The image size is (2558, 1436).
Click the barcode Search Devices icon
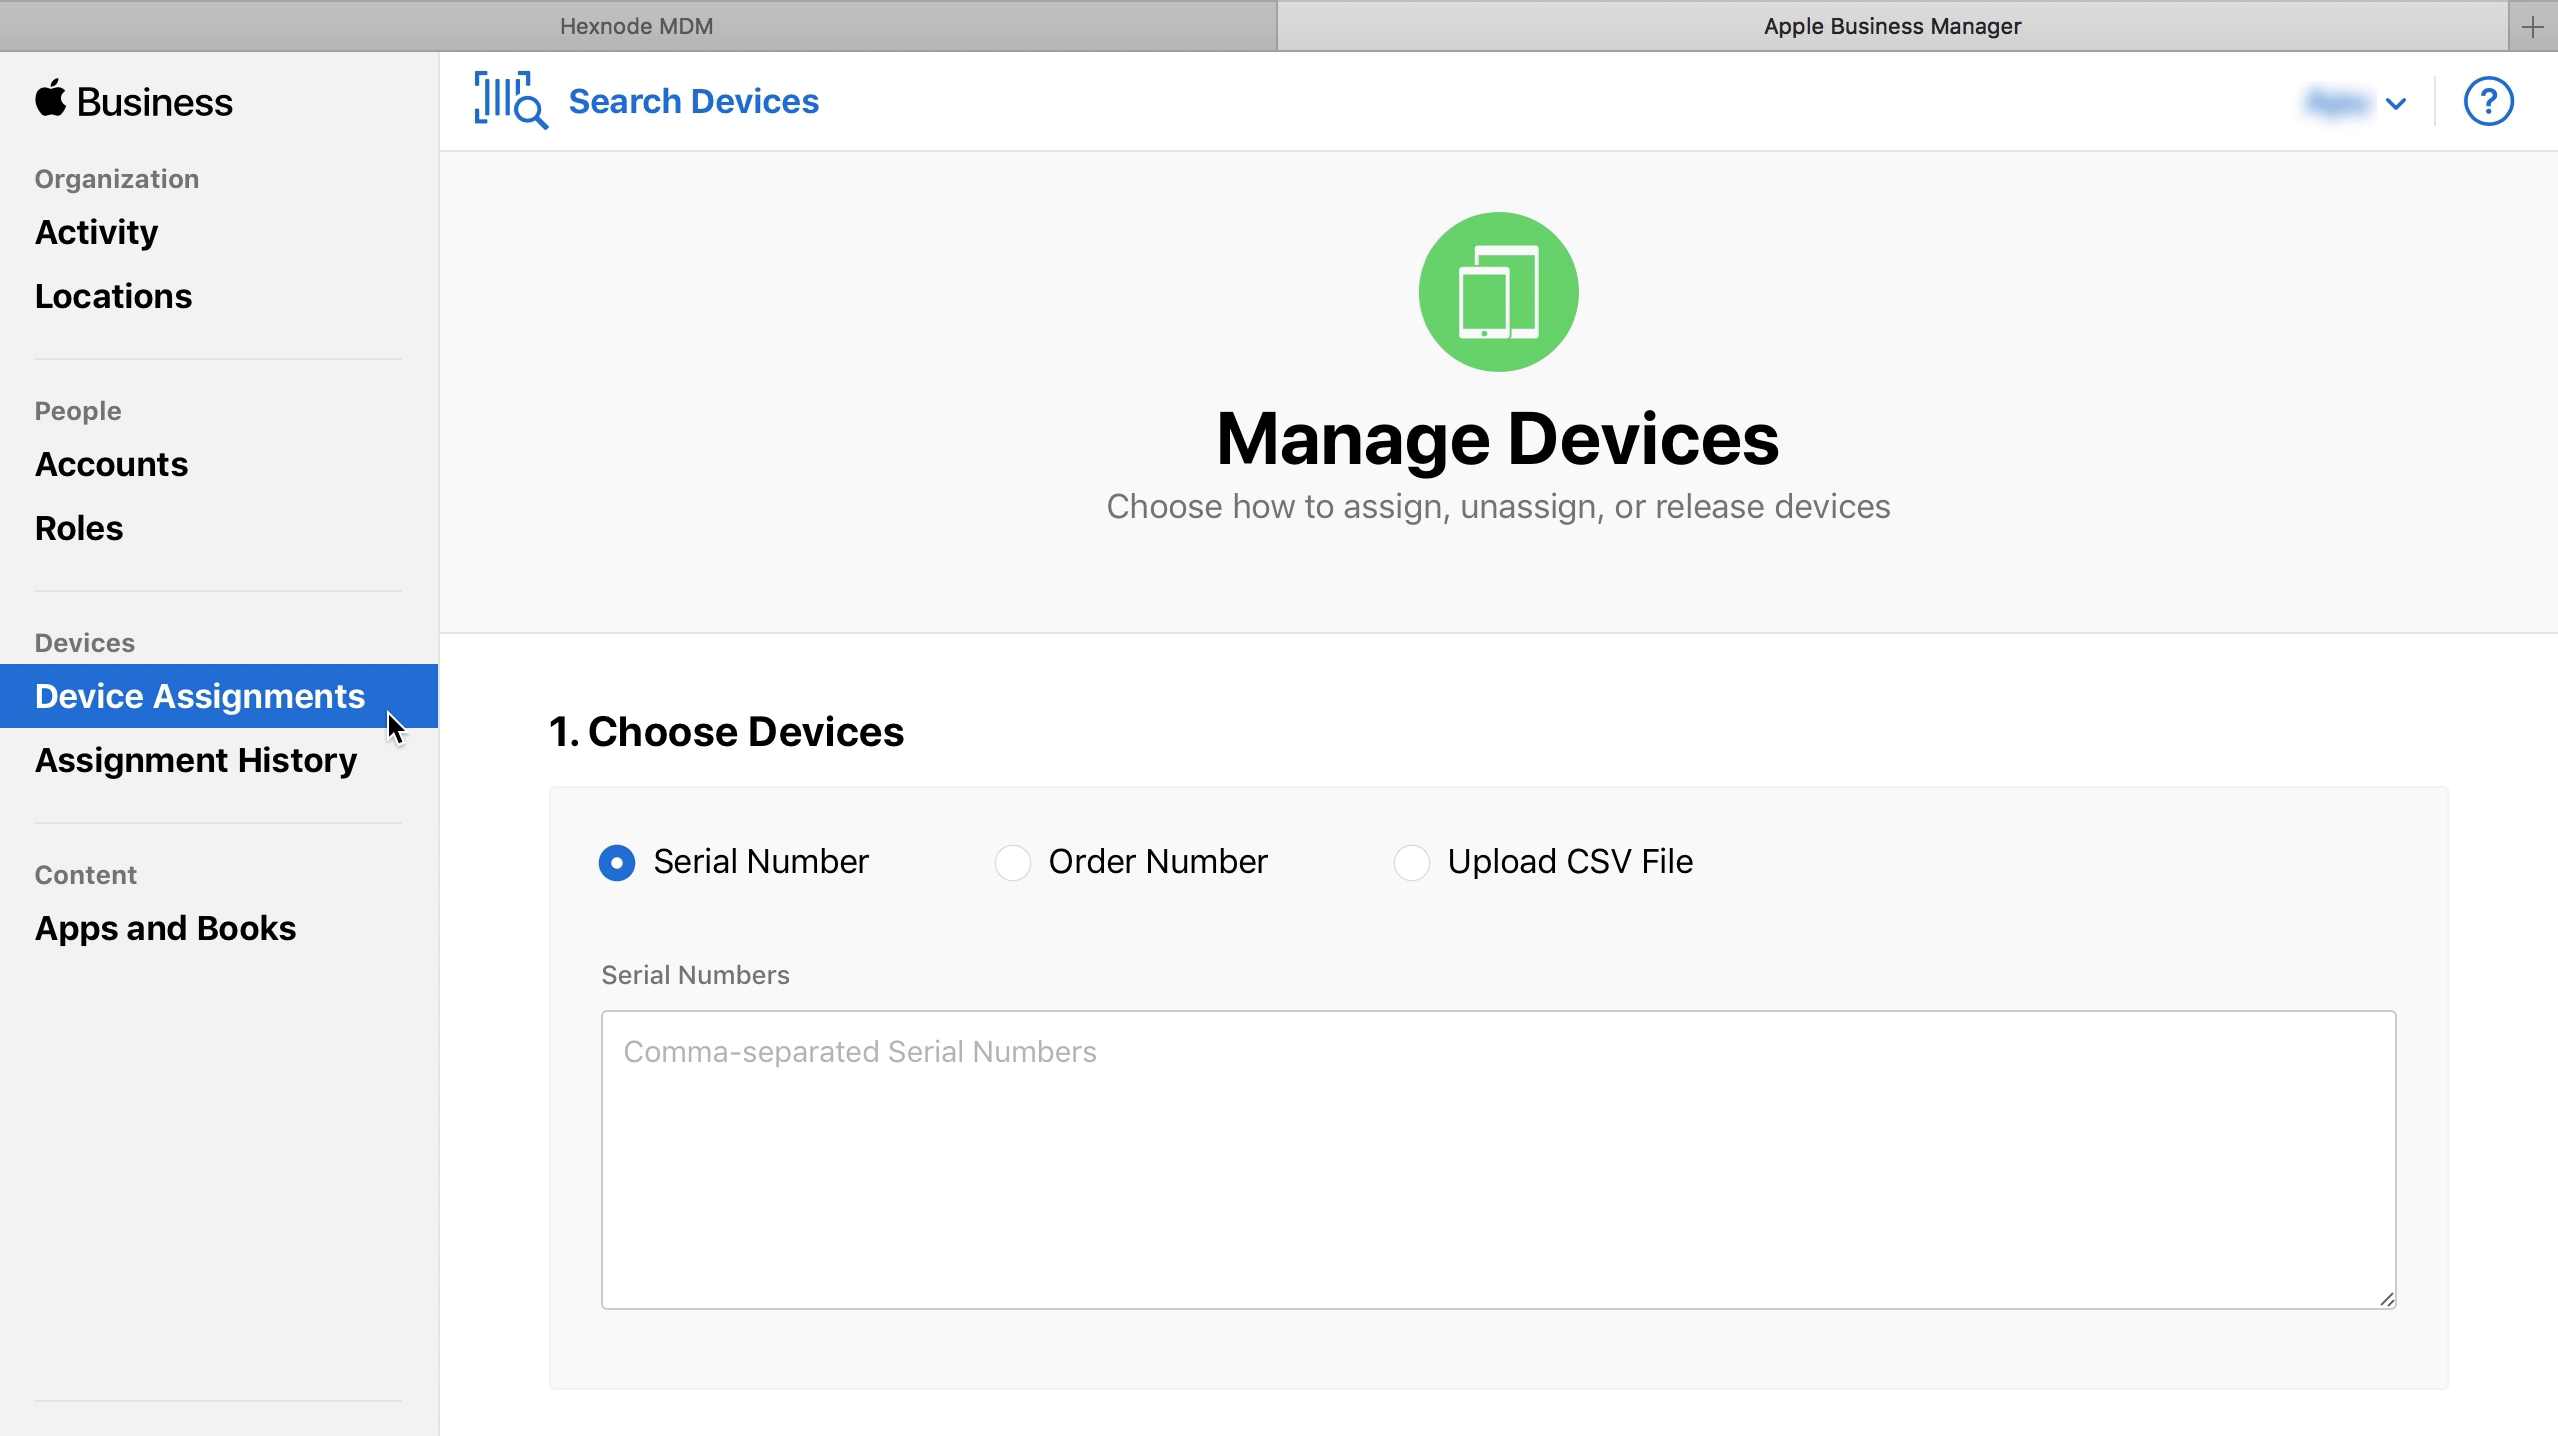511,101
